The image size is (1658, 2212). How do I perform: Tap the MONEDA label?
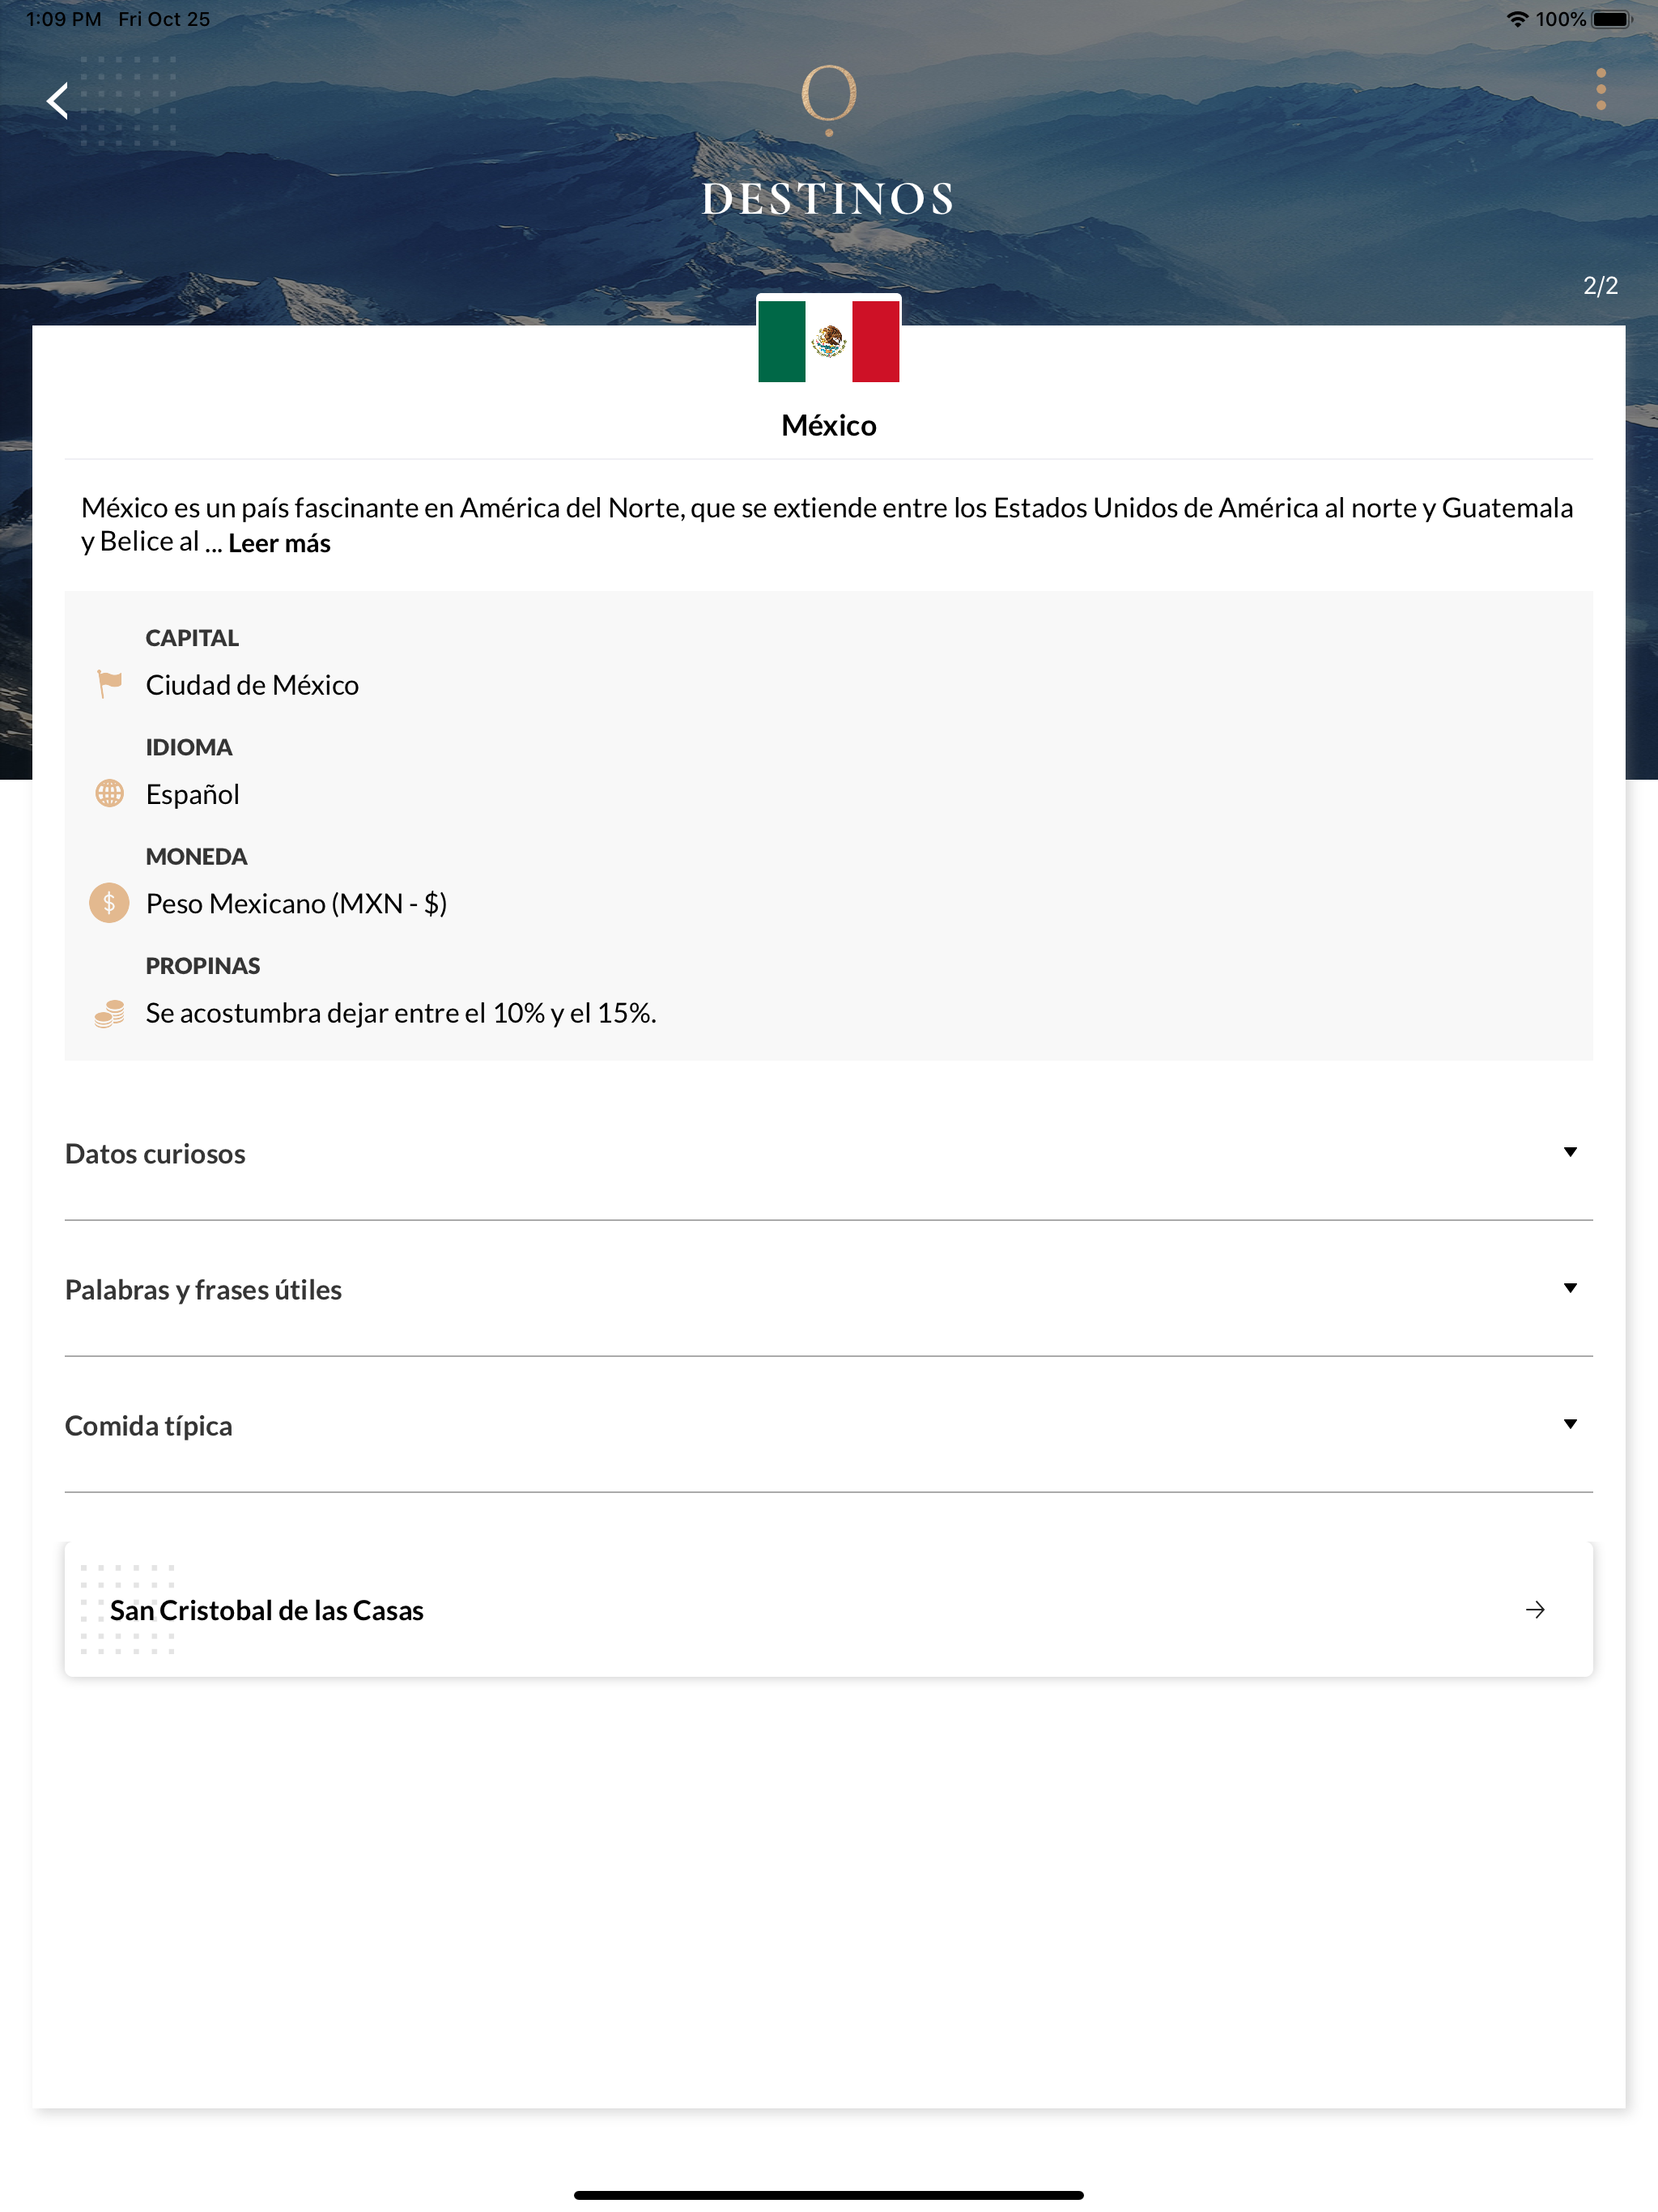(196, 856)
